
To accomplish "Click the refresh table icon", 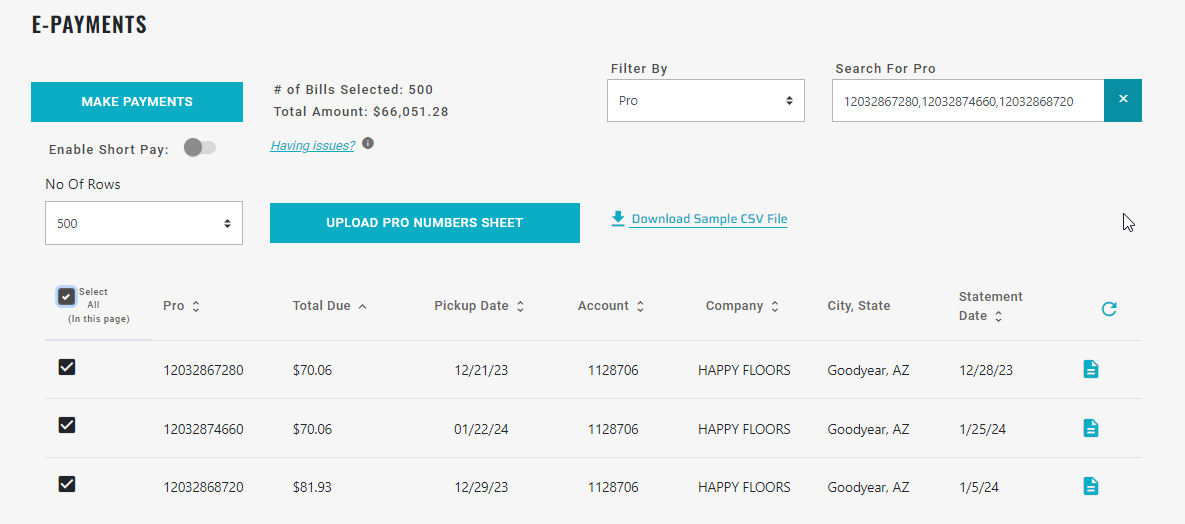I will click(1108, 309).
